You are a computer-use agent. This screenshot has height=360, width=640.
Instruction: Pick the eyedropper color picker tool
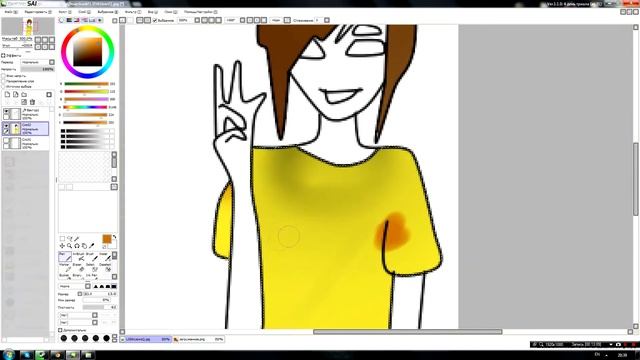point(91,246)
